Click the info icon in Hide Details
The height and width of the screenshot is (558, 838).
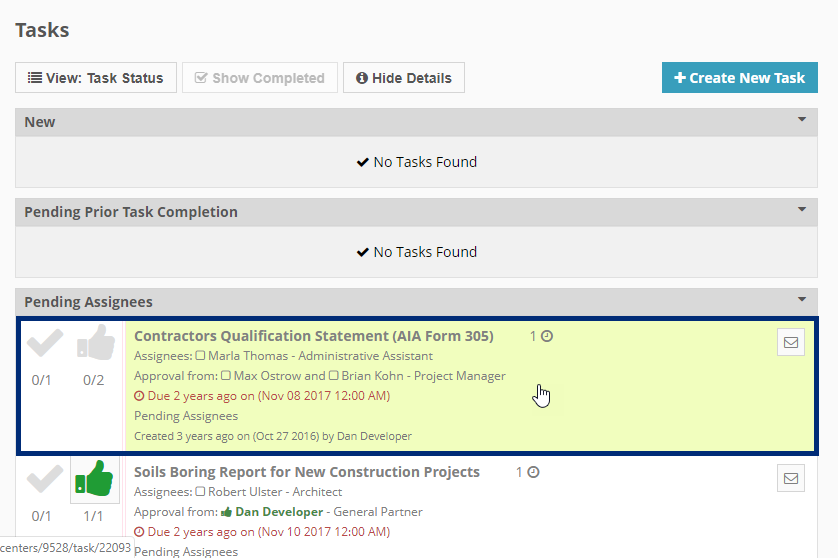point(362,78)
